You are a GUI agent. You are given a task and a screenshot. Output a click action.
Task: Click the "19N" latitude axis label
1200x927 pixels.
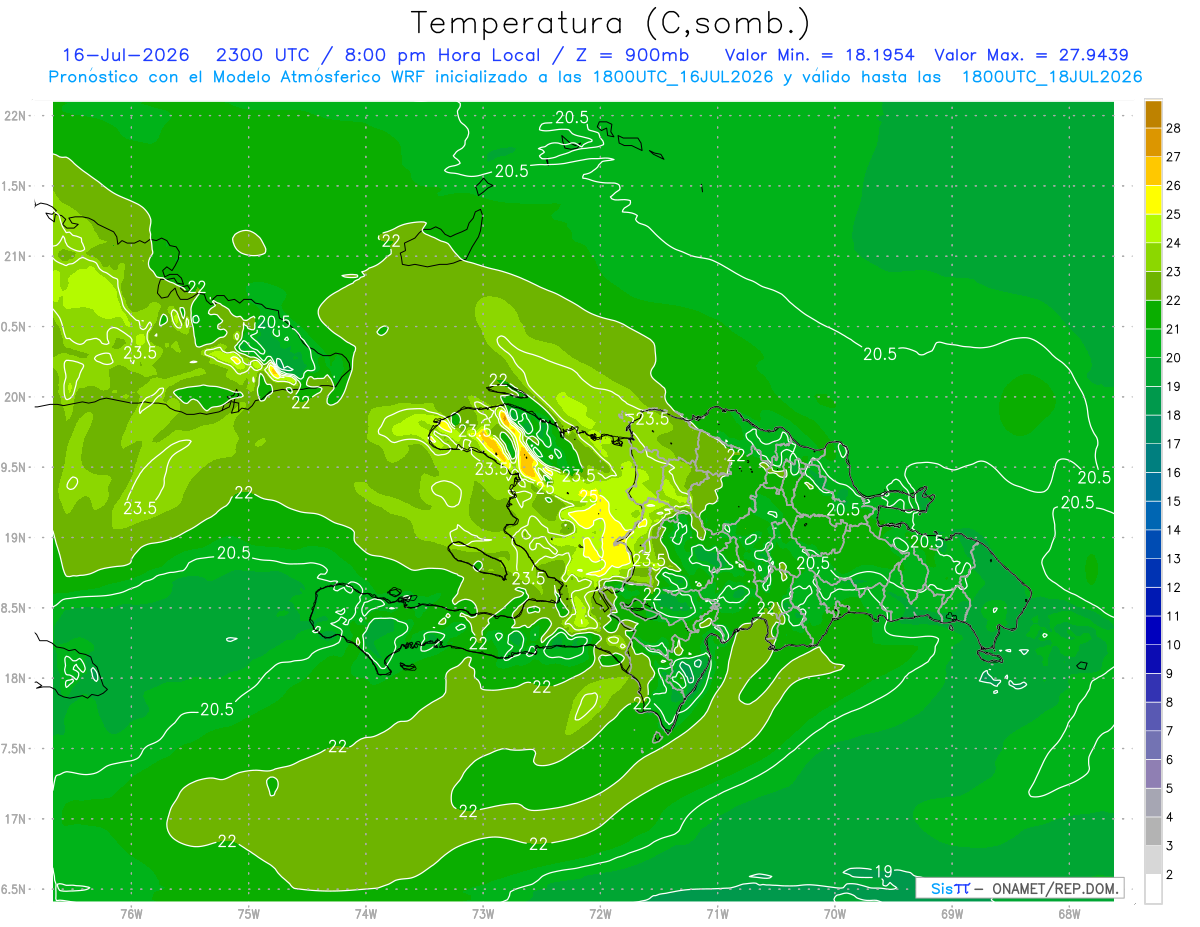click(x=17, y=538)
